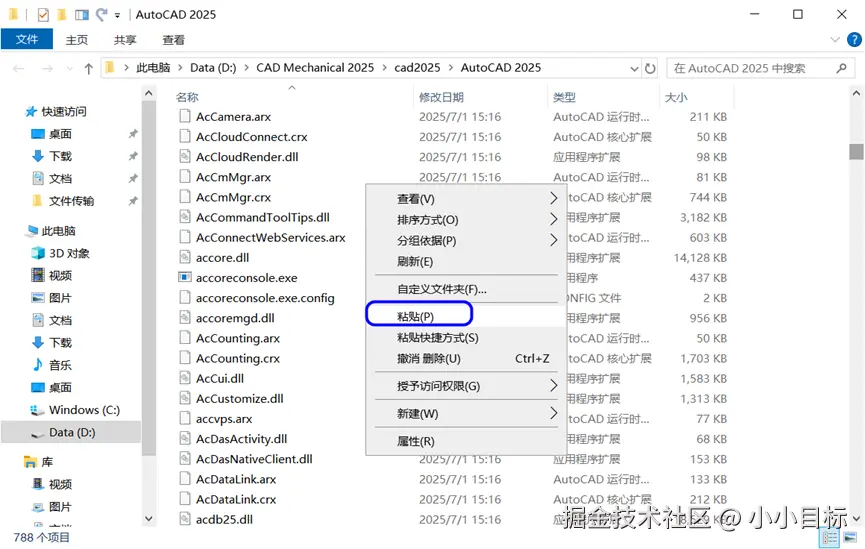865x549 pixels.
Task: Choose 粘贴快捷方式(S) from context menu
Action: click(x=466, y=338)
